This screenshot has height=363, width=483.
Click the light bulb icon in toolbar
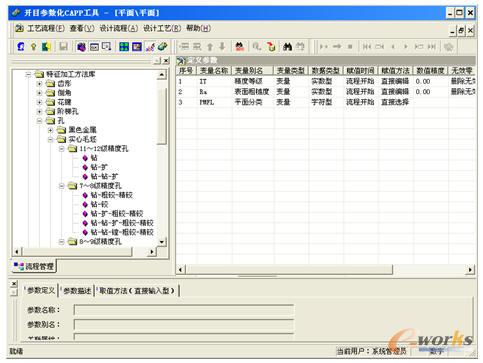coord(33,47)
